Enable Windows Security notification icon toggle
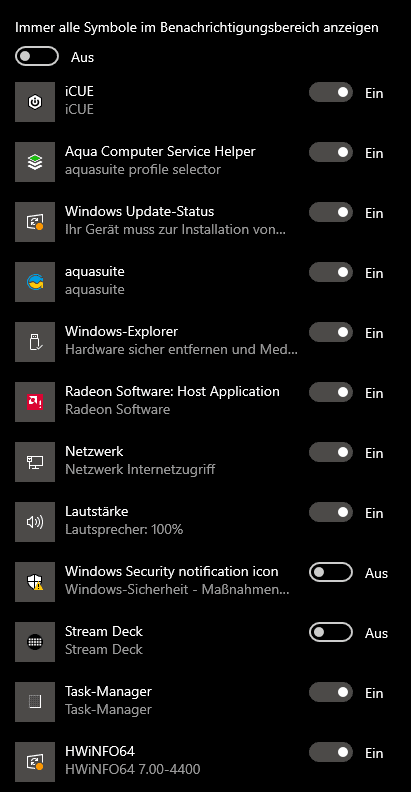The width and height of the screenshot is (411, 792). 331,572
